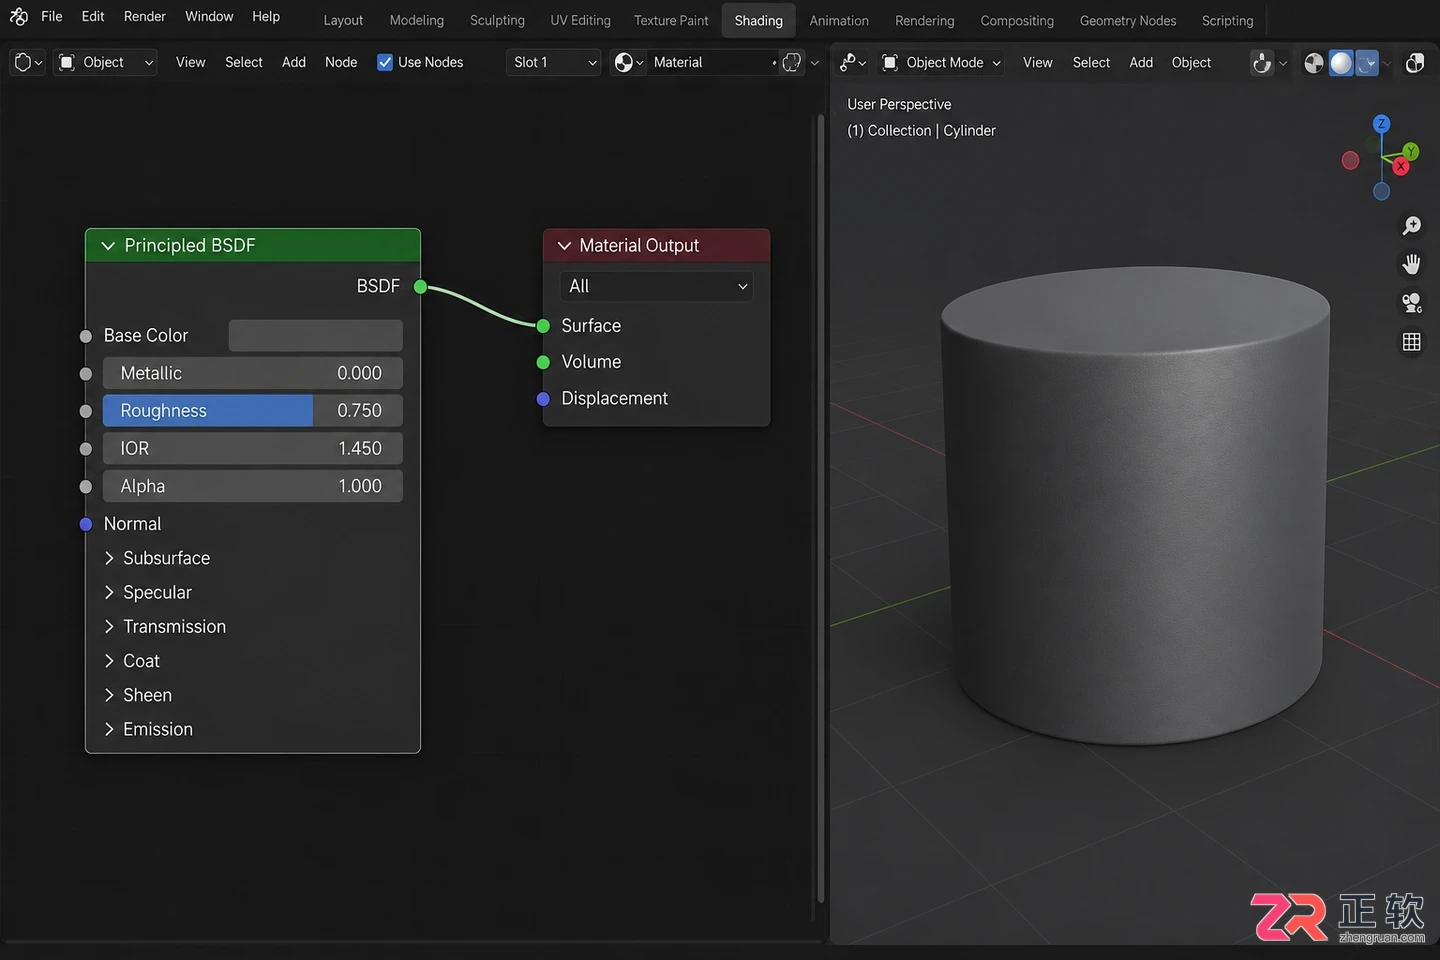Open the Slot 1 dropdown
The image size is (1440, 960).
(x=554, y=62)
